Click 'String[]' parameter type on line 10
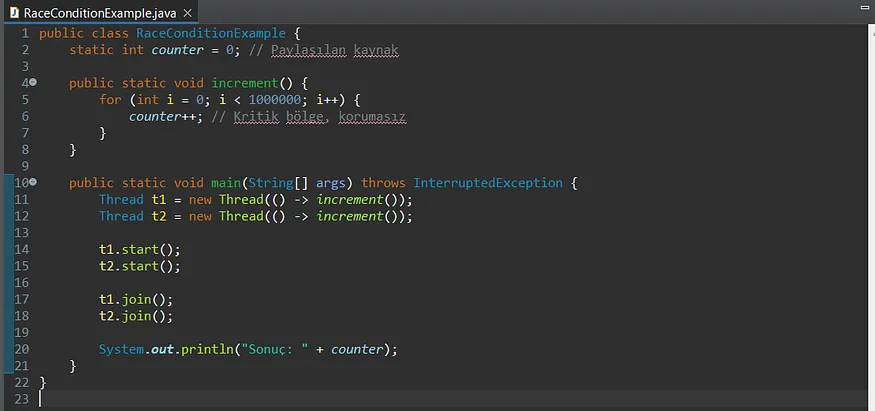 click(278, 183)
